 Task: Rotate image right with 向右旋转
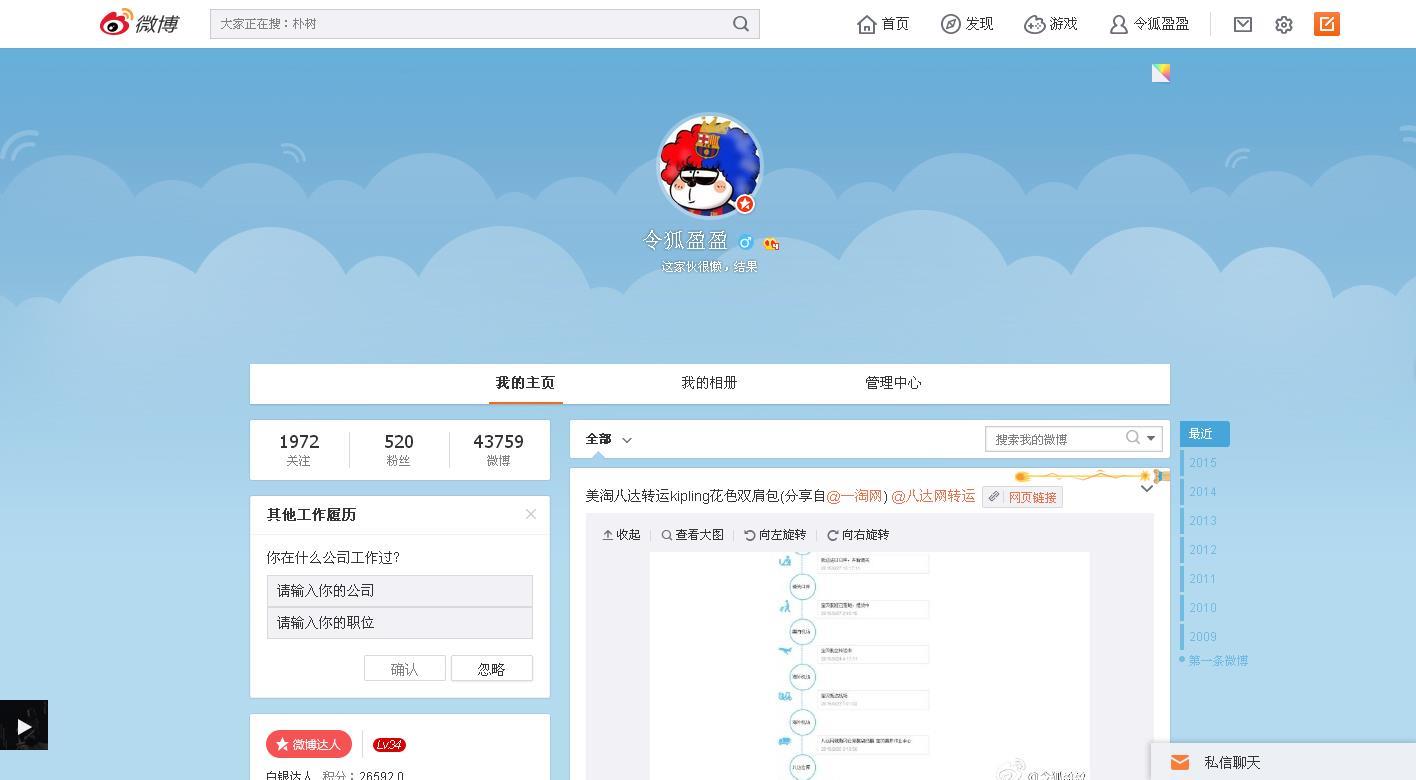(858, 535)
